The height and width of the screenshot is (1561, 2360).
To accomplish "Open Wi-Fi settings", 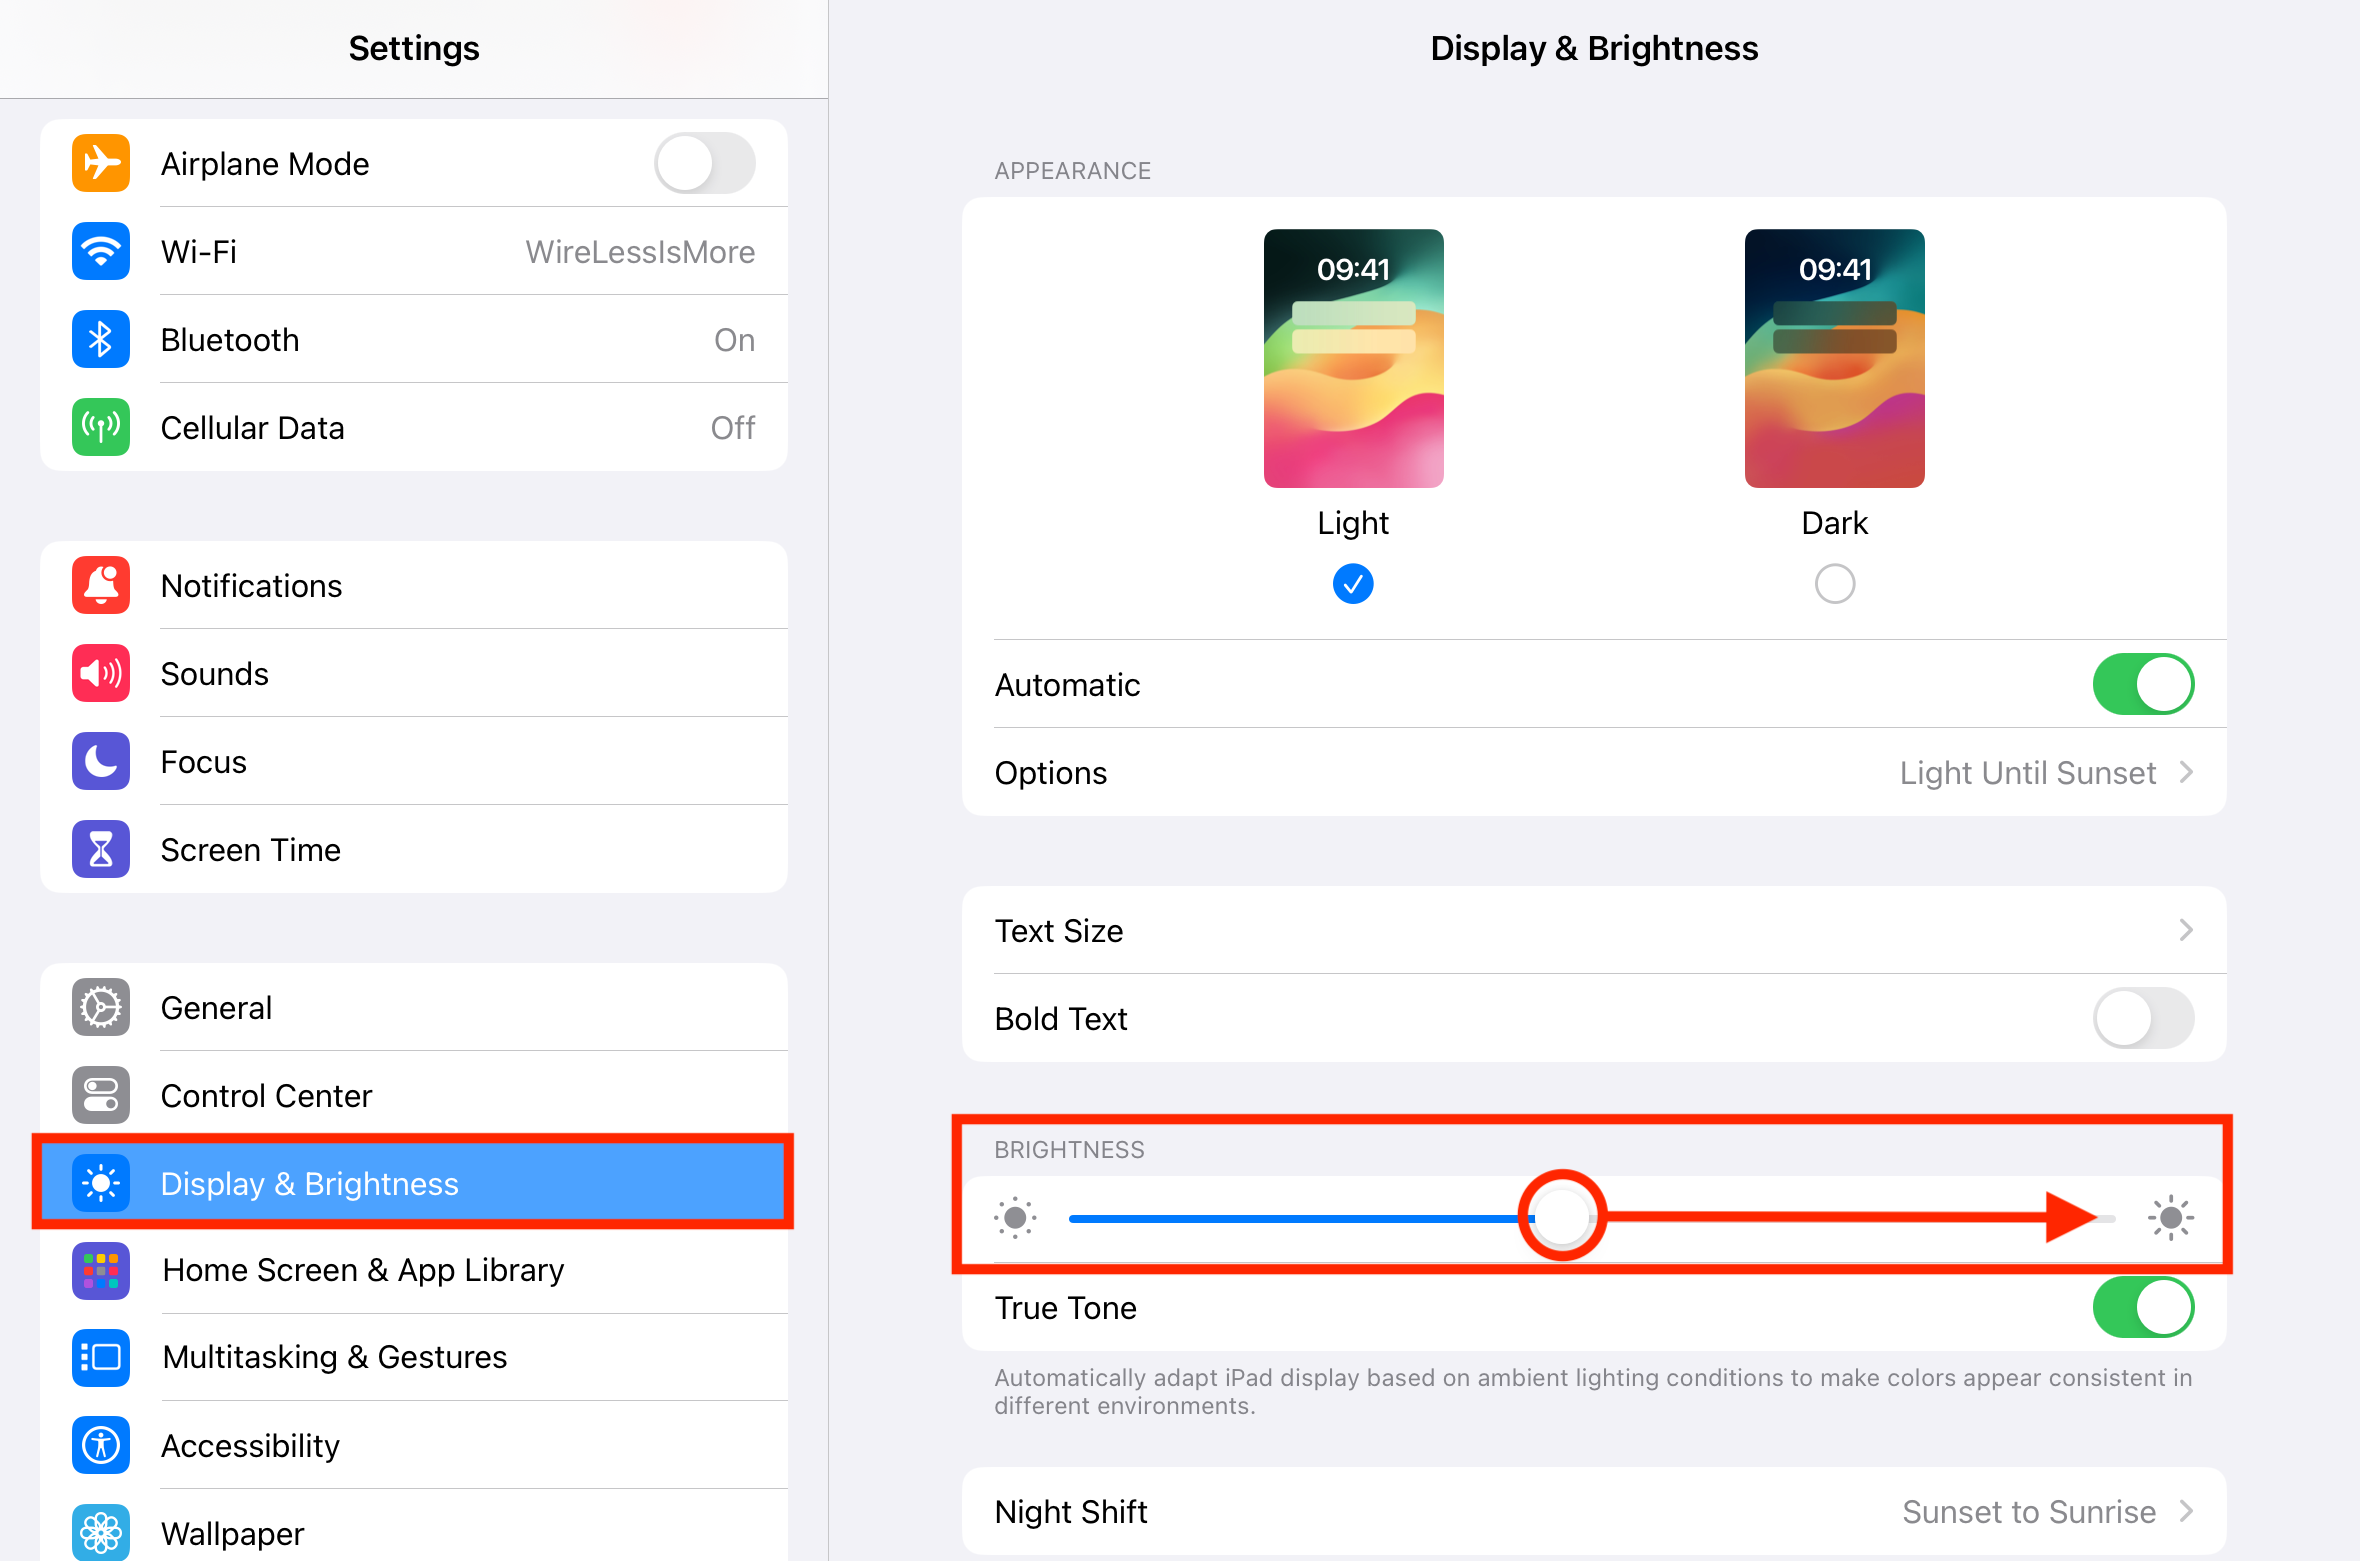I will (x=414, y=251).
